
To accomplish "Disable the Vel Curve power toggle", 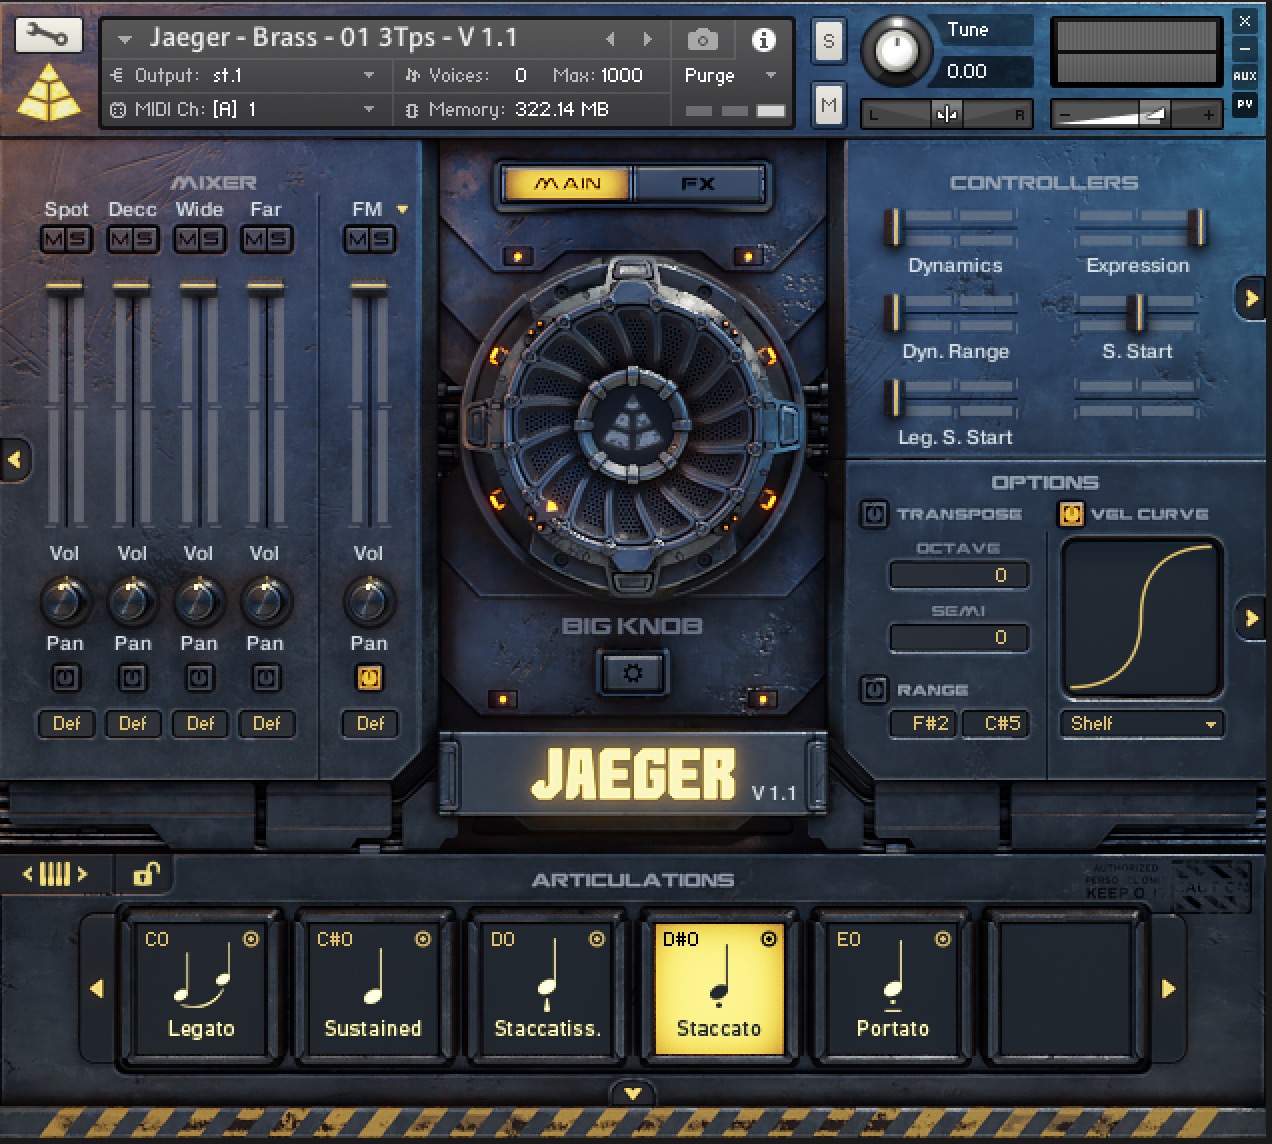I will click(x=1071, y=514).
